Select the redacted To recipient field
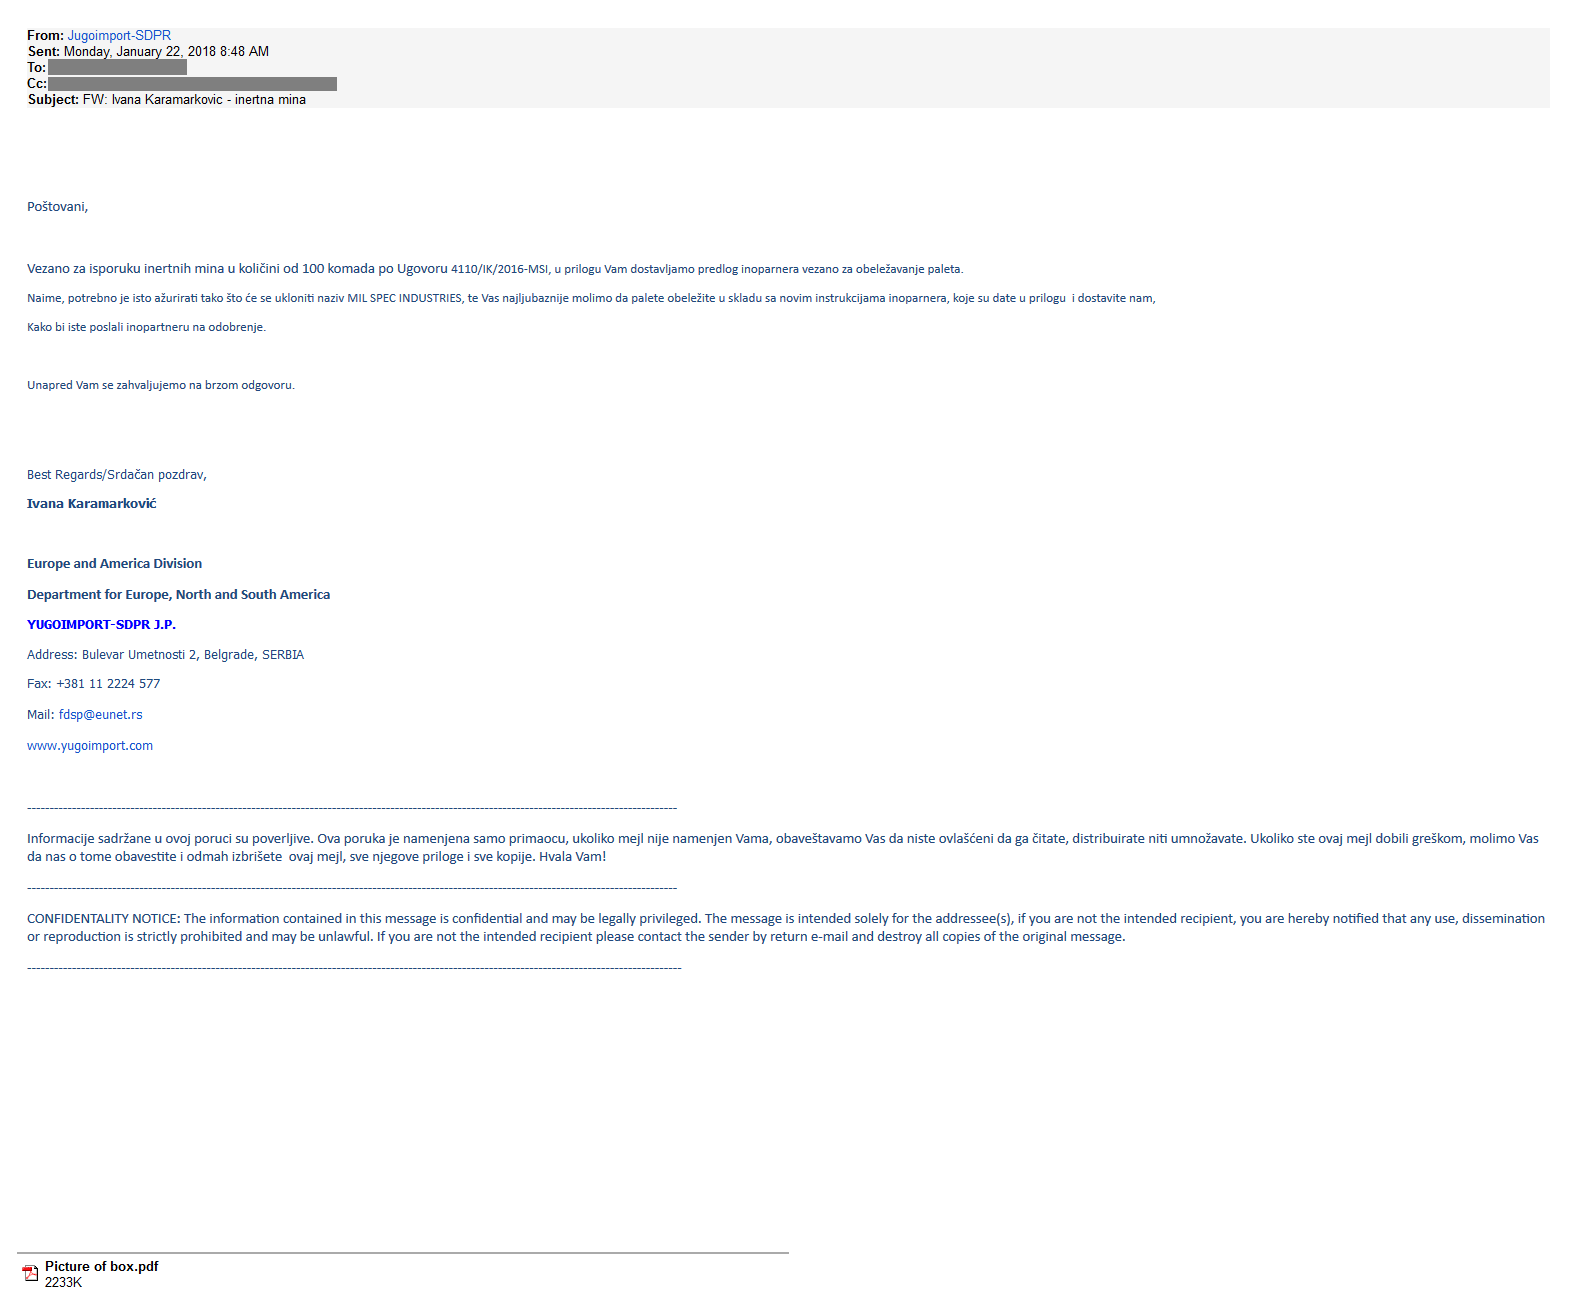The image size is (1580, 1314). 117,67
